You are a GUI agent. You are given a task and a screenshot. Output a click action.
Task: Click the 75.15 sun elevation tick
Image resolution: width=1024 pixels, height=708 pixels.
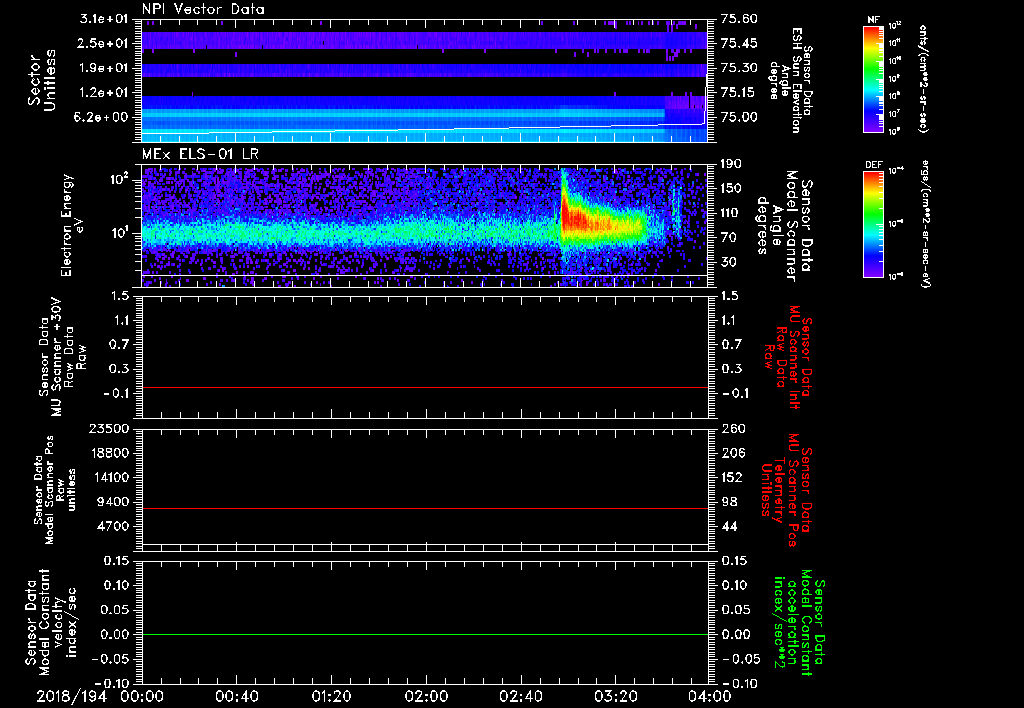pos(739,93)
